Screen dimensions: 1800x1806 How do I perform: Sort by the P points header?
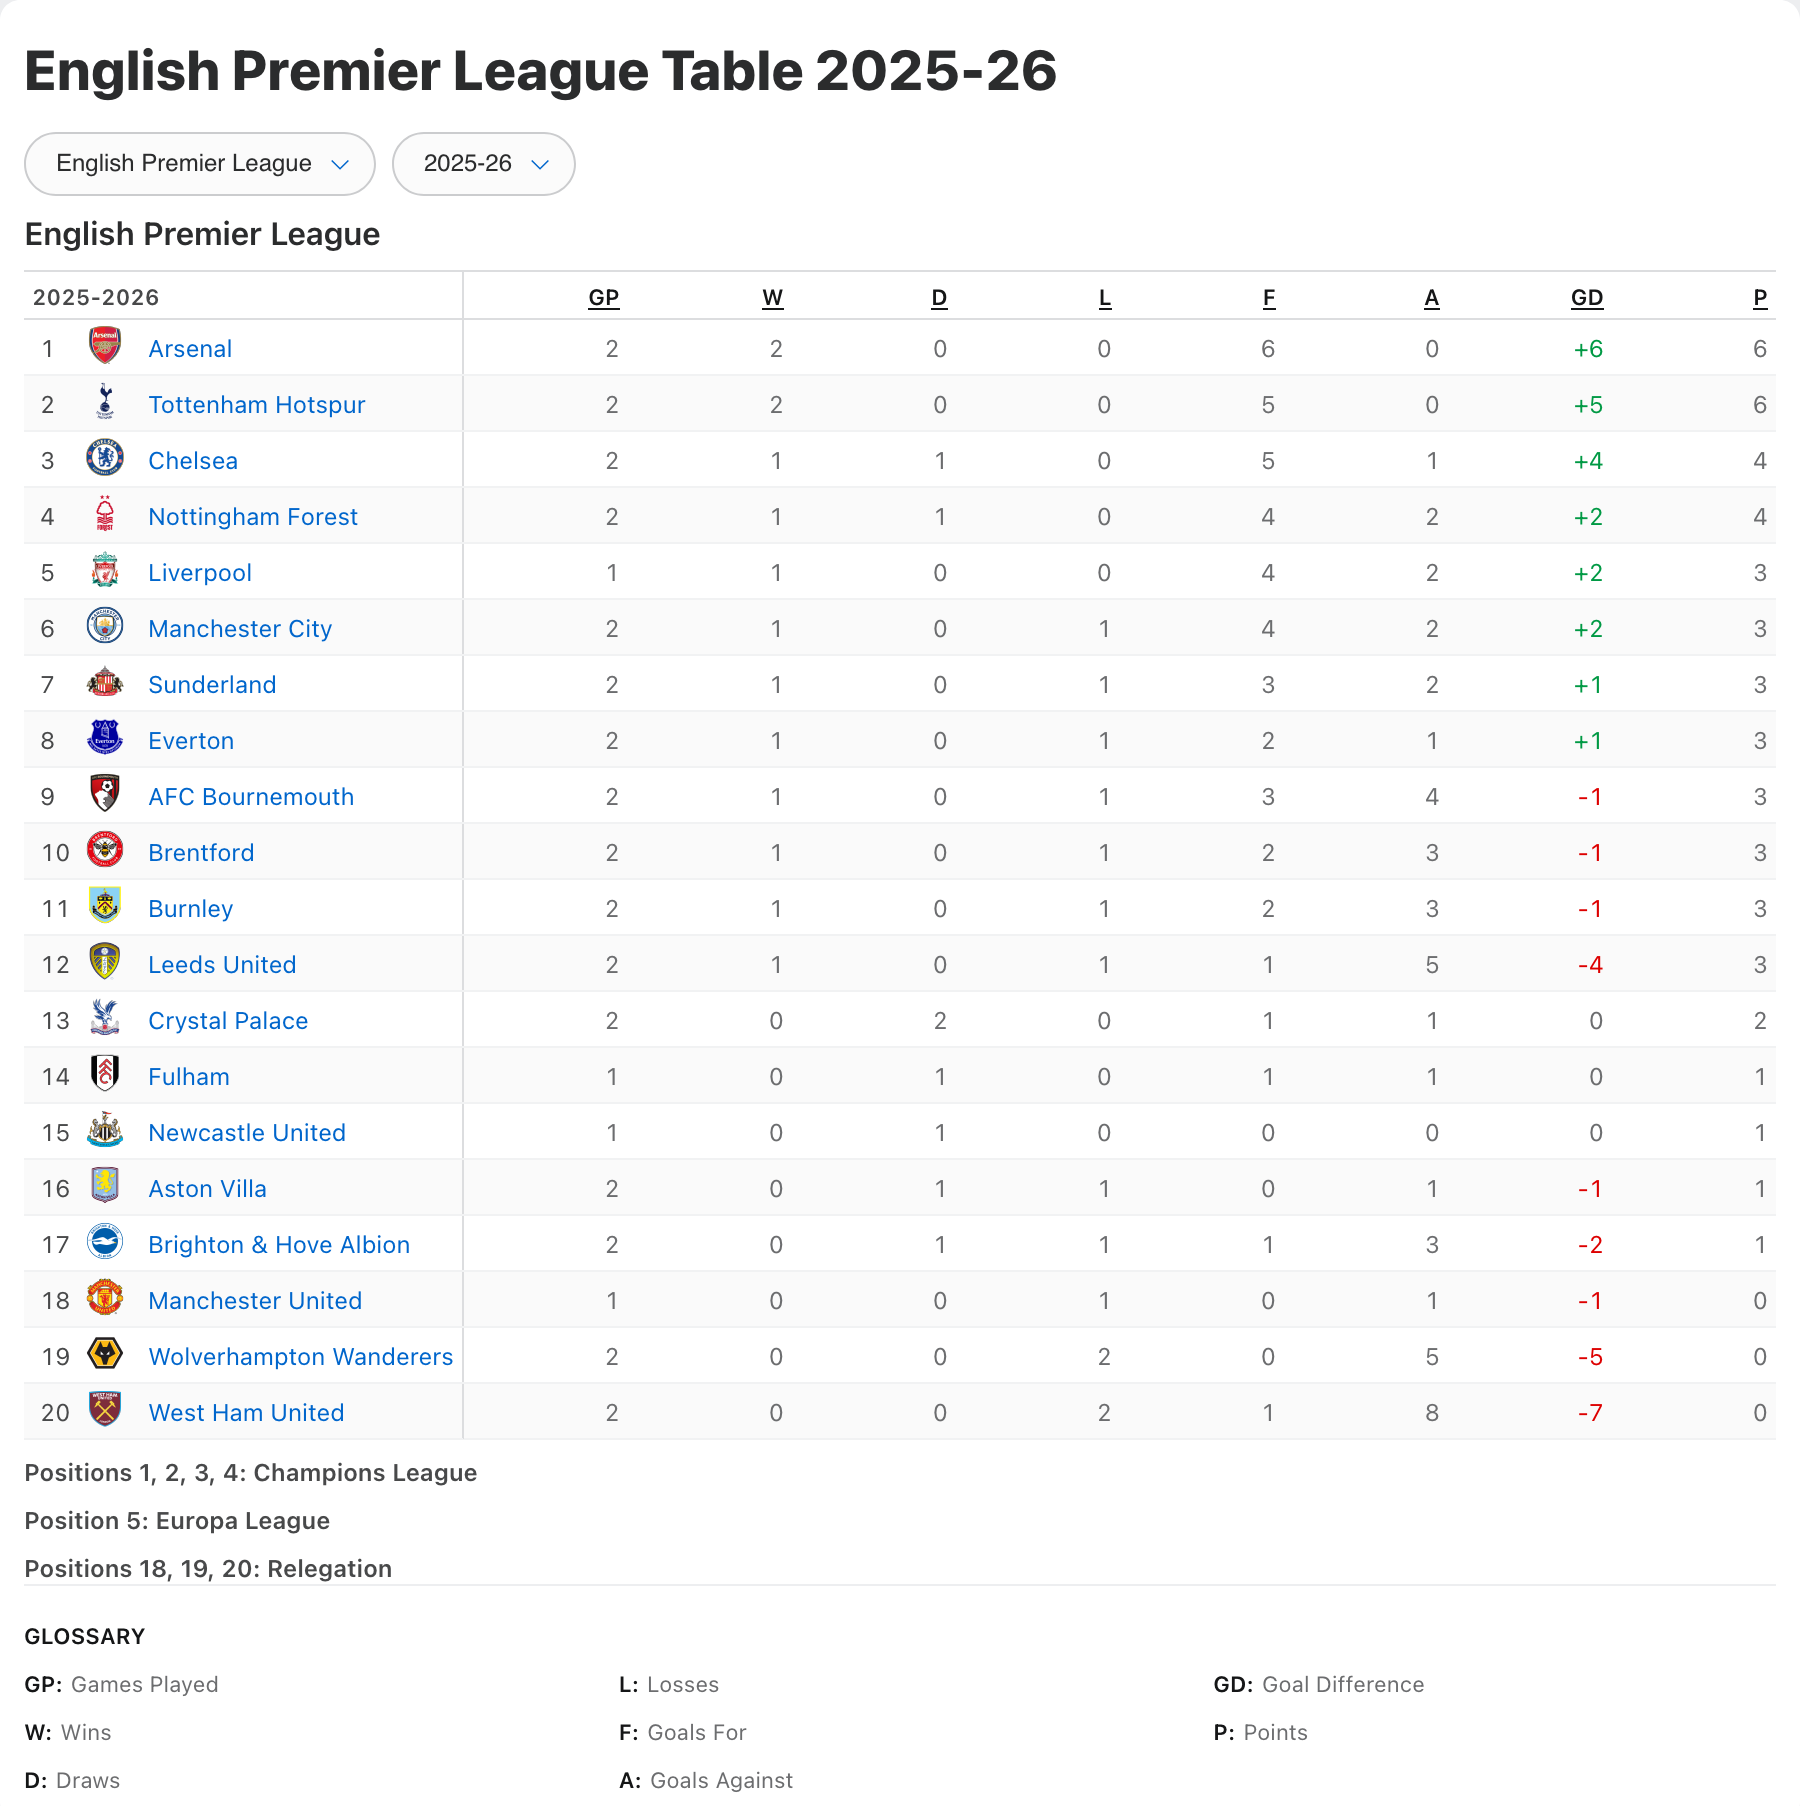[1760, 298]
